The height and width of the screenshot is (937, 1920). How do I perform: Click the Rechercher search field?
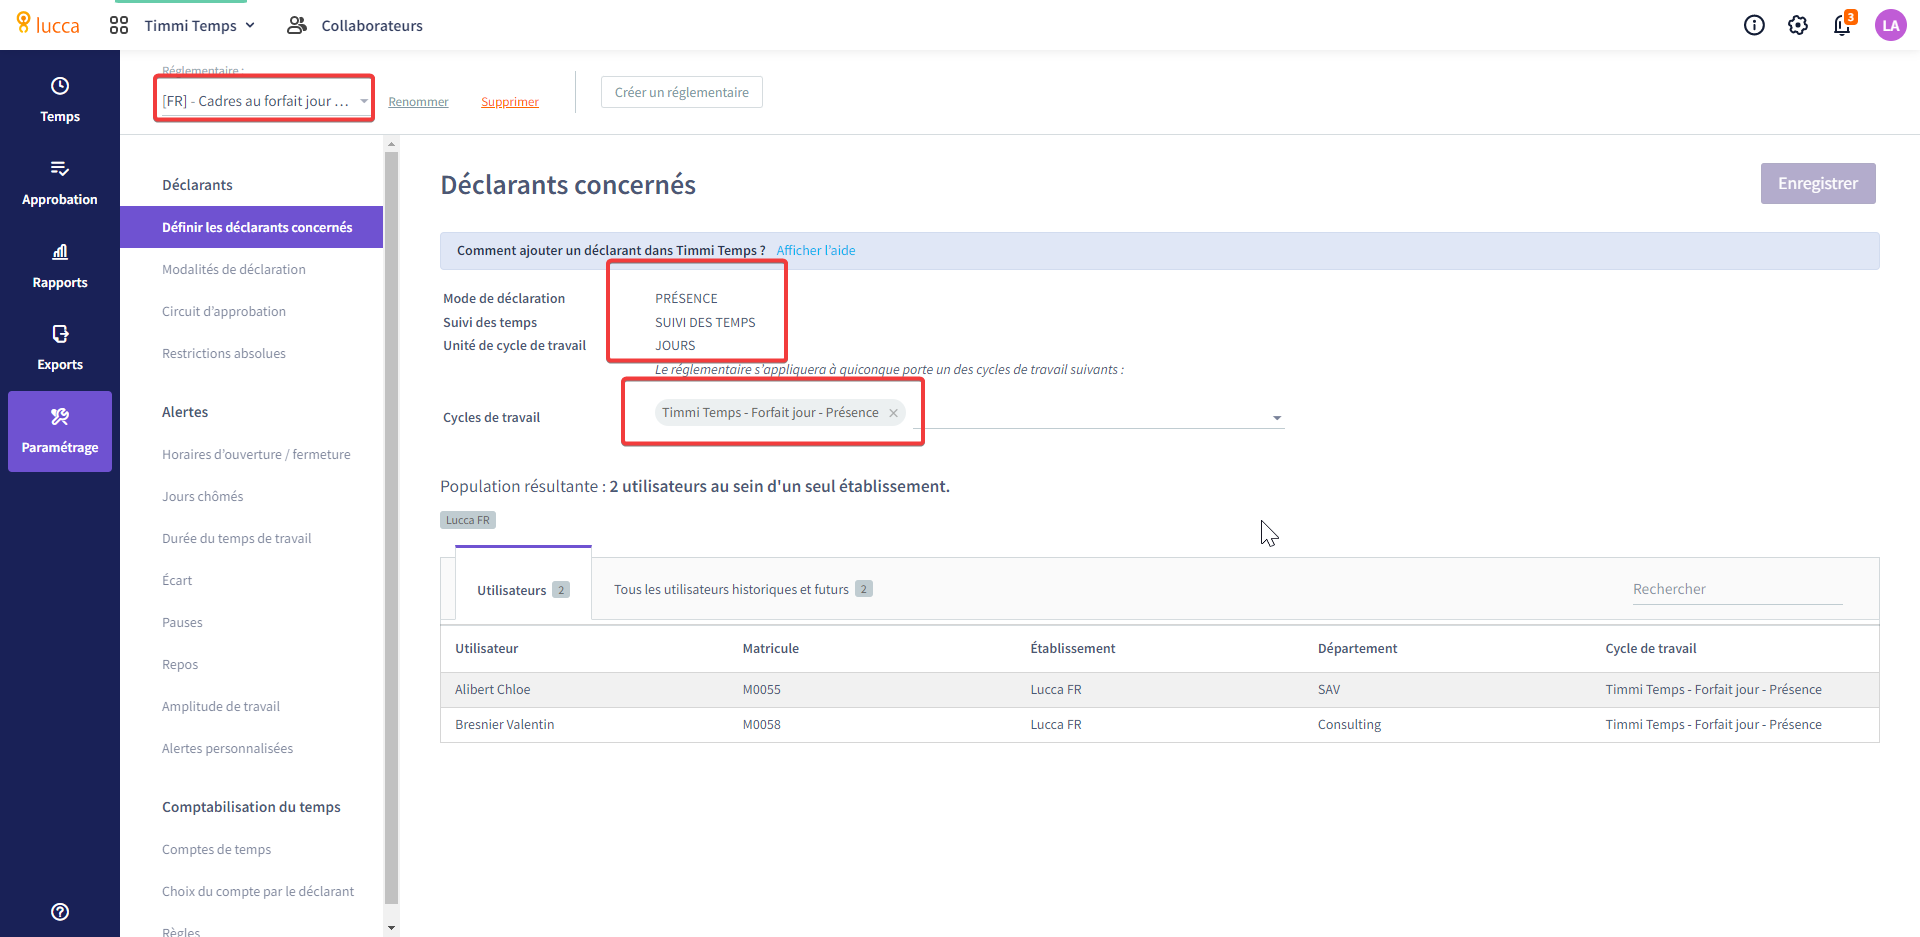tap(1737, 589)
